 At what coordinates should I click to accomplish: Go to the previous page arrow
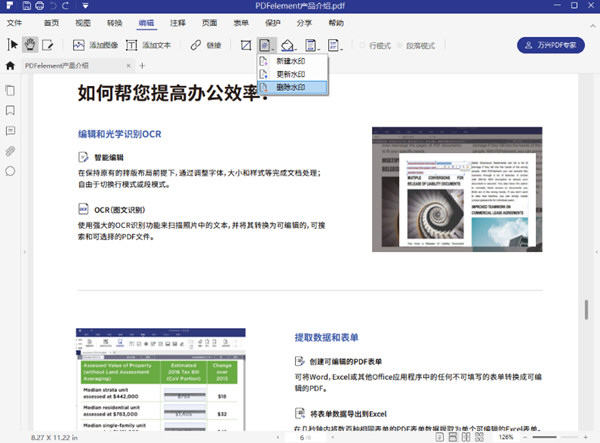(x=278, y=437)
